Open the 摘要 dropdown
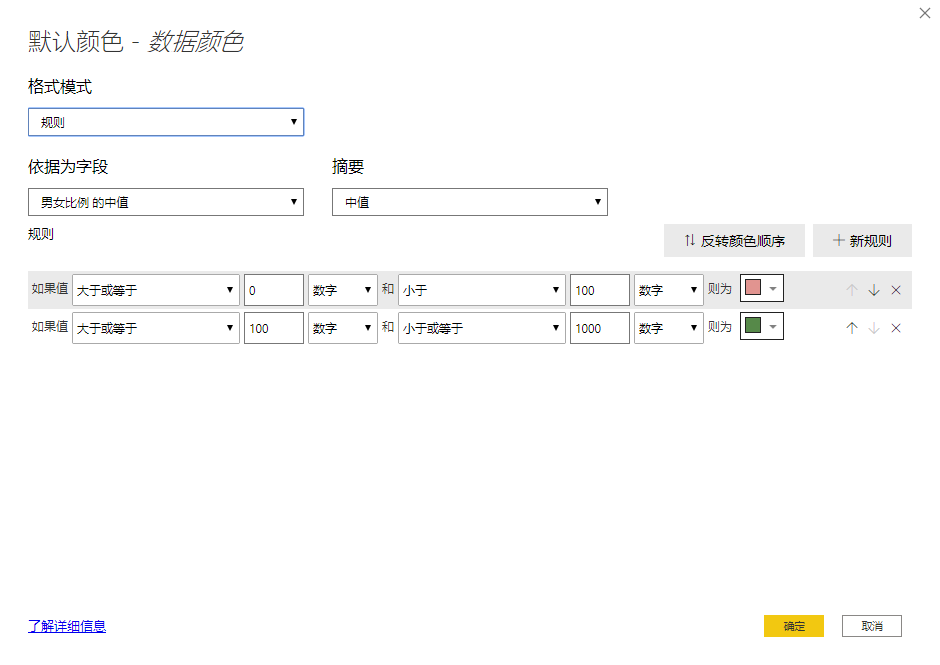 pyautogui.click(x=470, y=202)
